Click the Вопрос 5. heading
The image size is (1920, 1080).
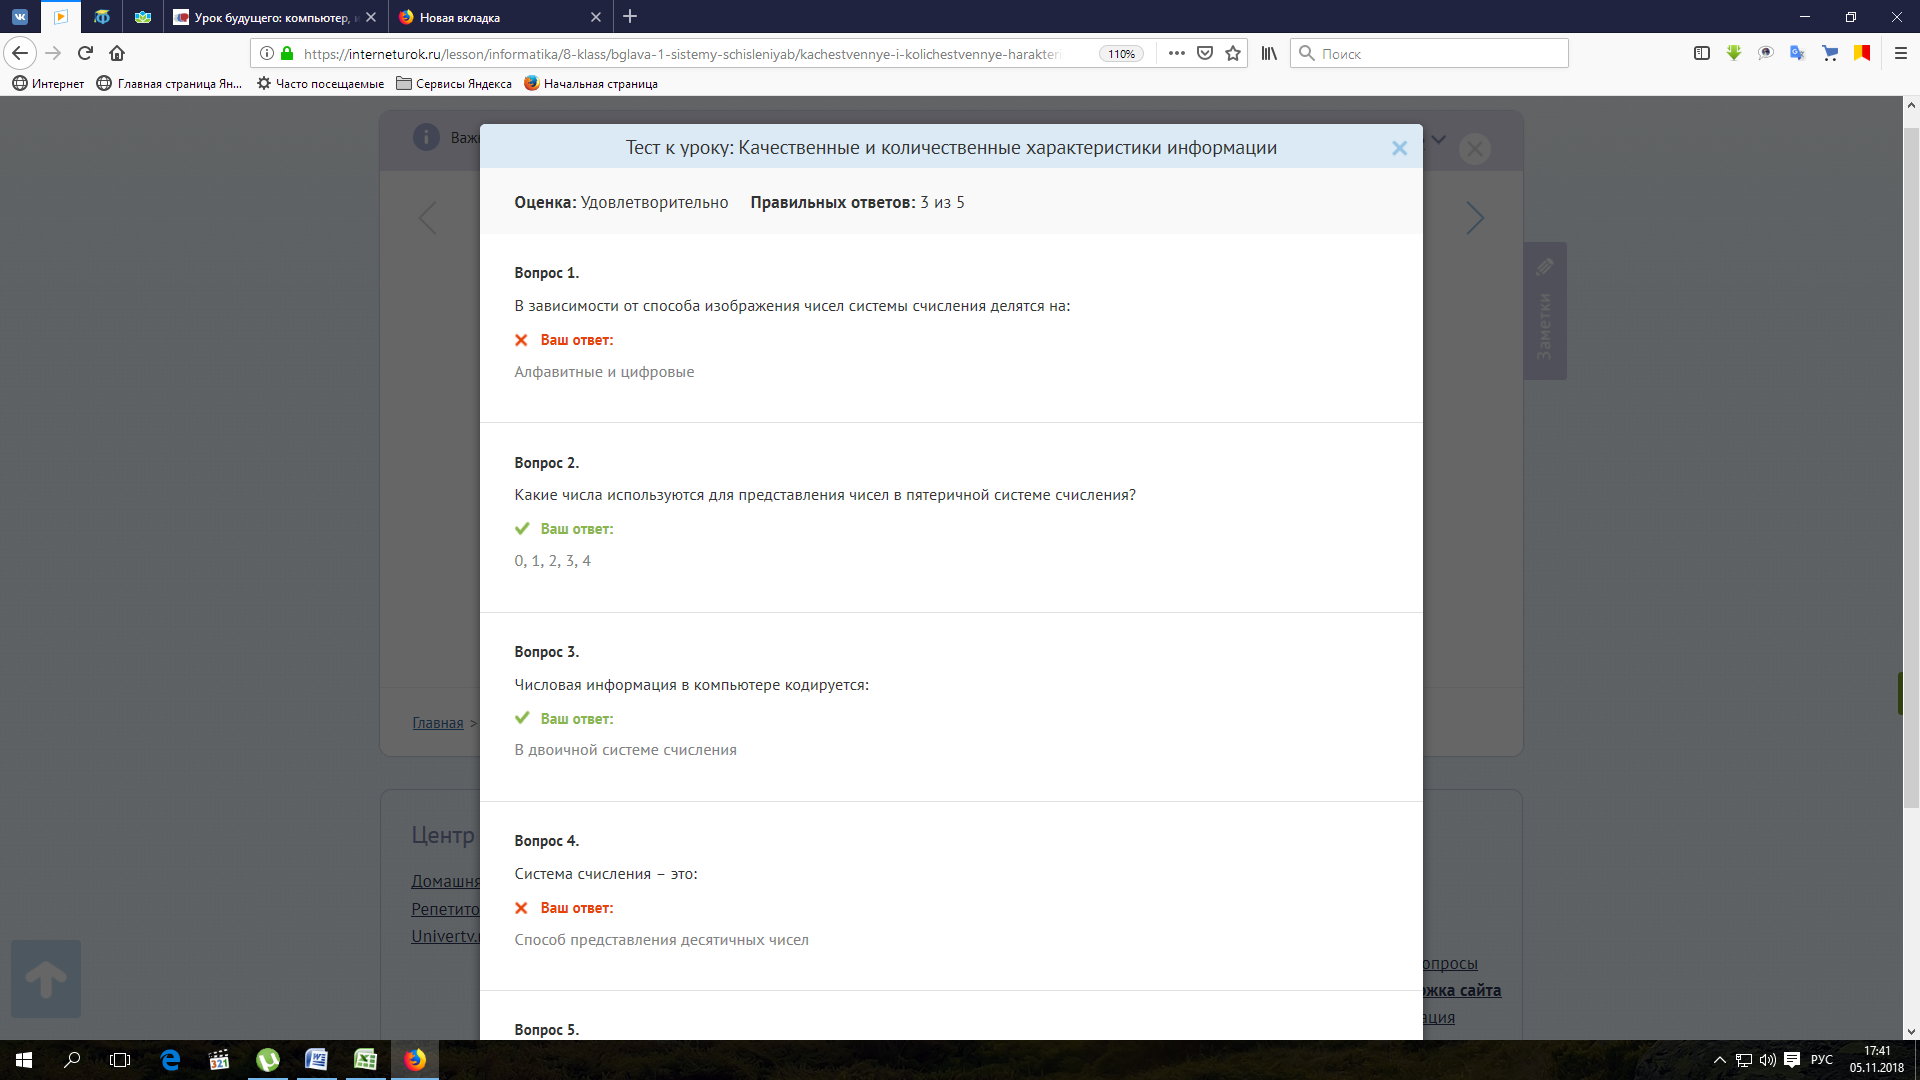click(546, 1030)
